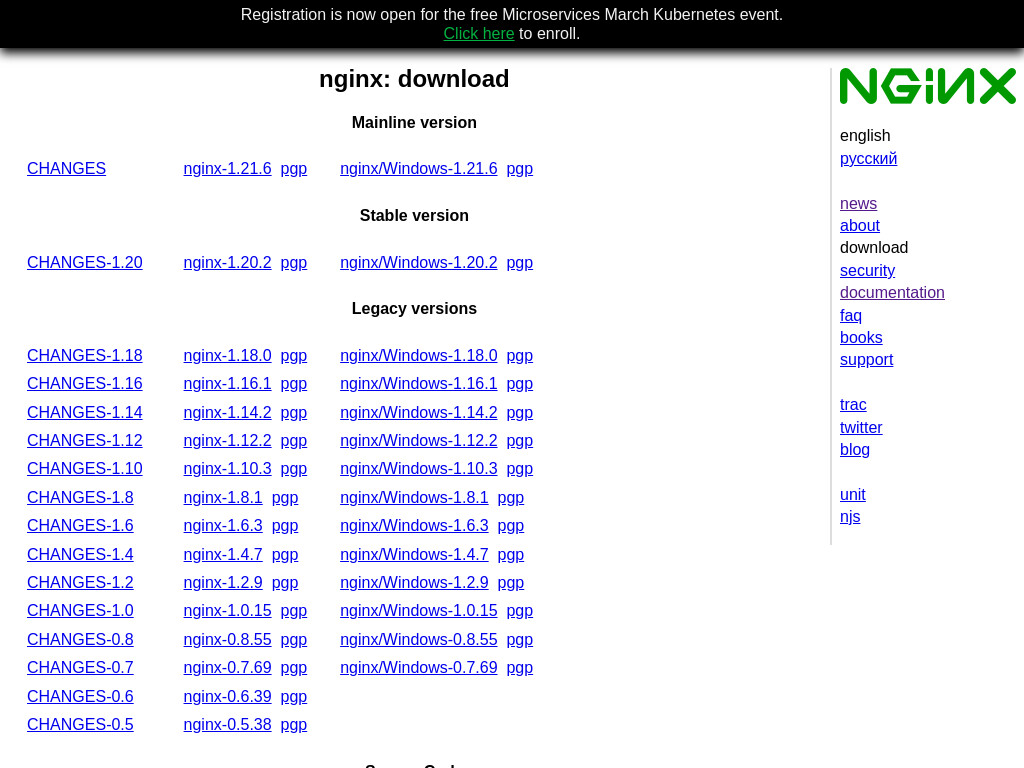Screen dimensions: 1024x768
Task: Open the books page
Action: (x=861, y=338)
